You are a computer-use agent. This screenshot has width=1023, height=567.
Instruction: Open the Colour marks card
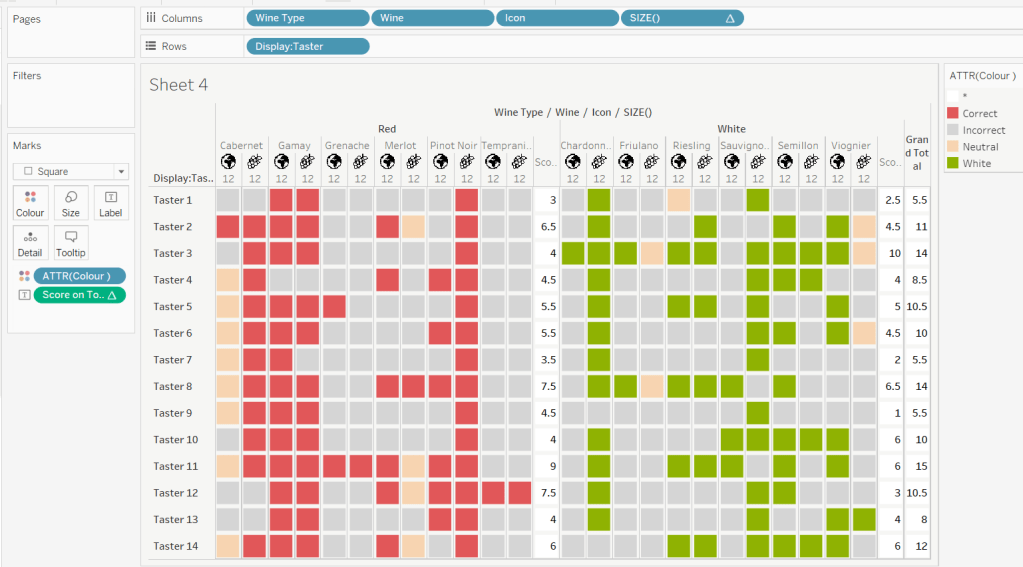[30, 203]
